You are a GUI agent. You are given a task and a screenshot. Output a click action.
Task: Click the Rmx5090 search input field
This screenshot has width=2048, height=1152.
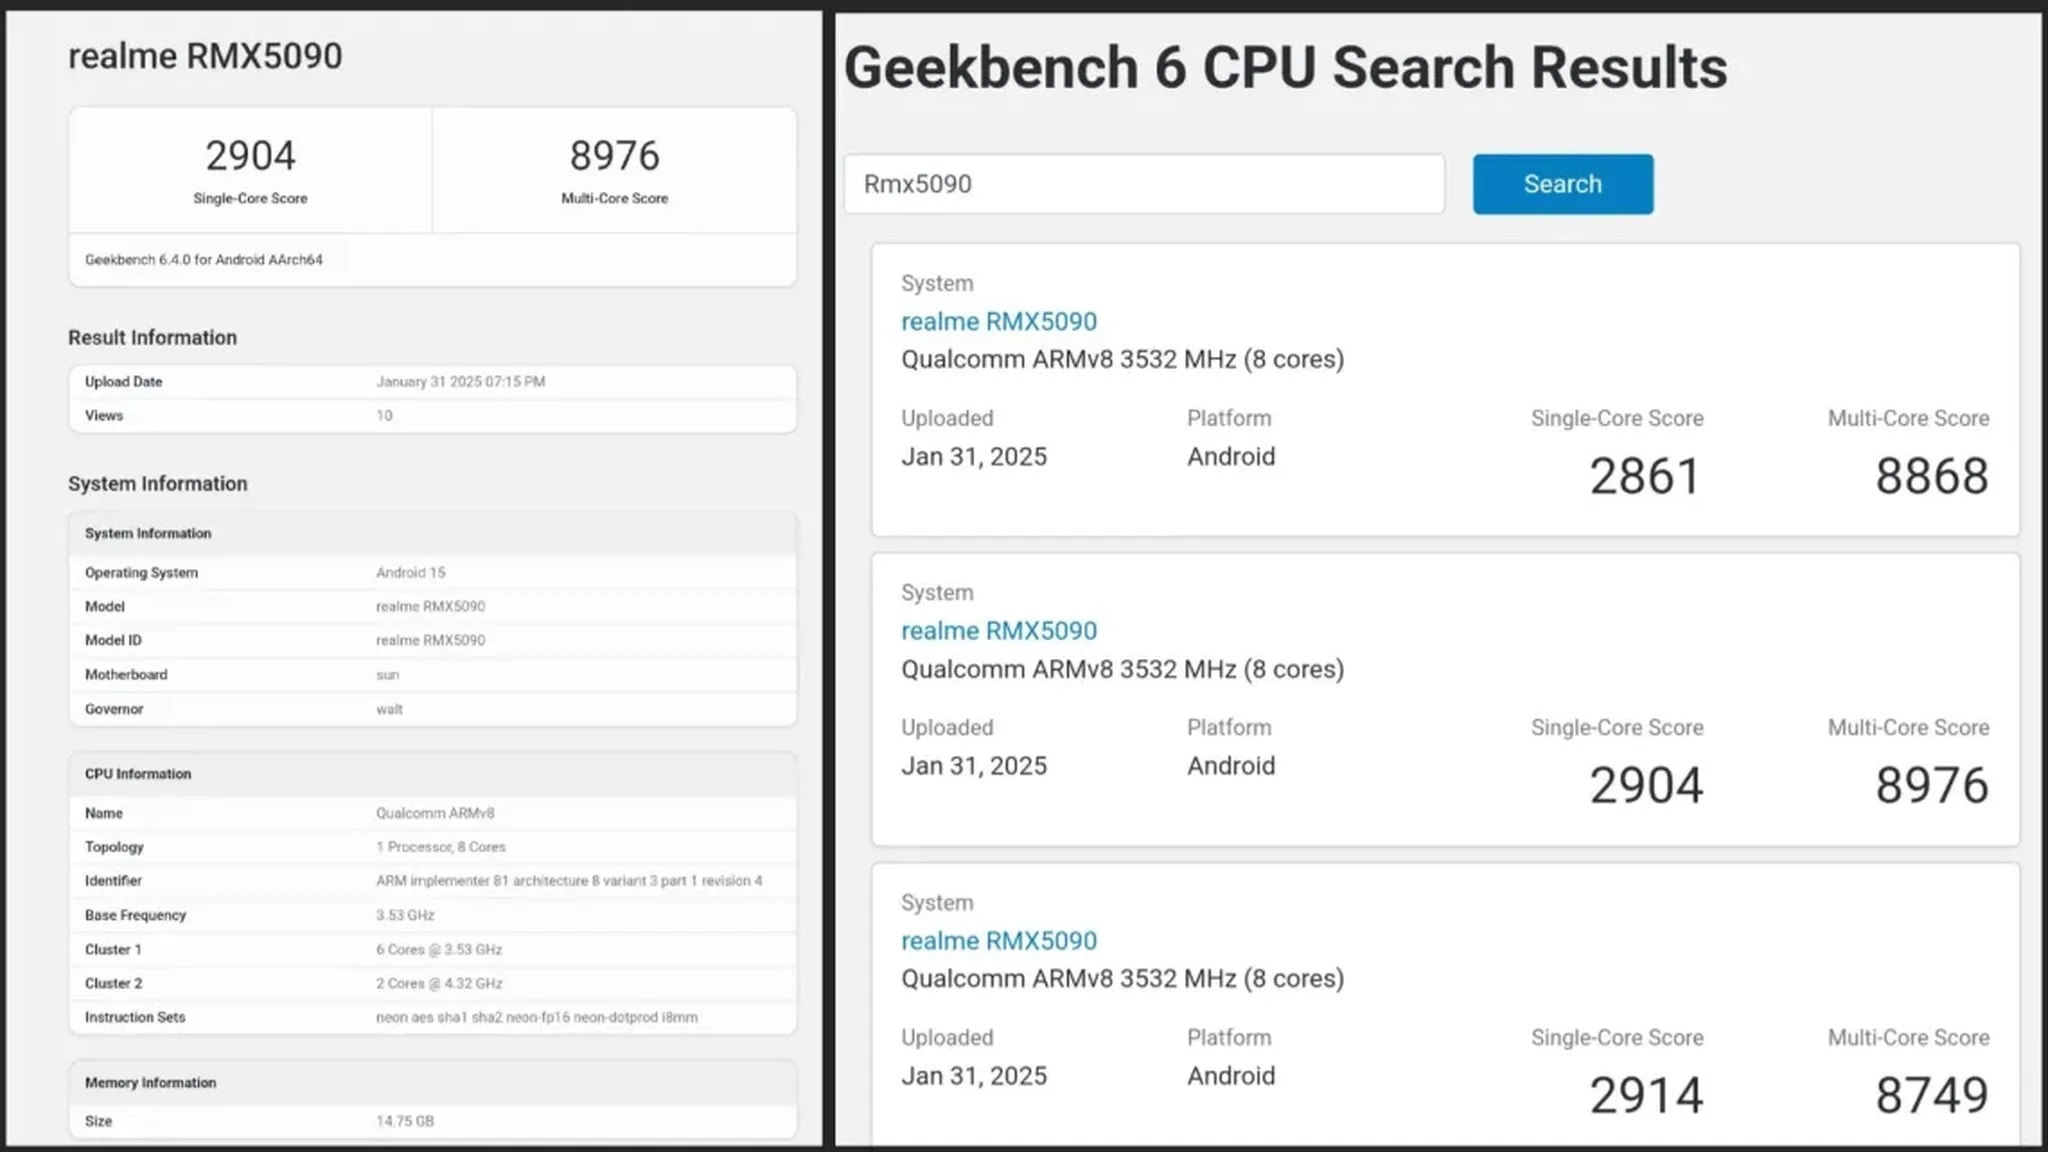[x=1143, y=184]
